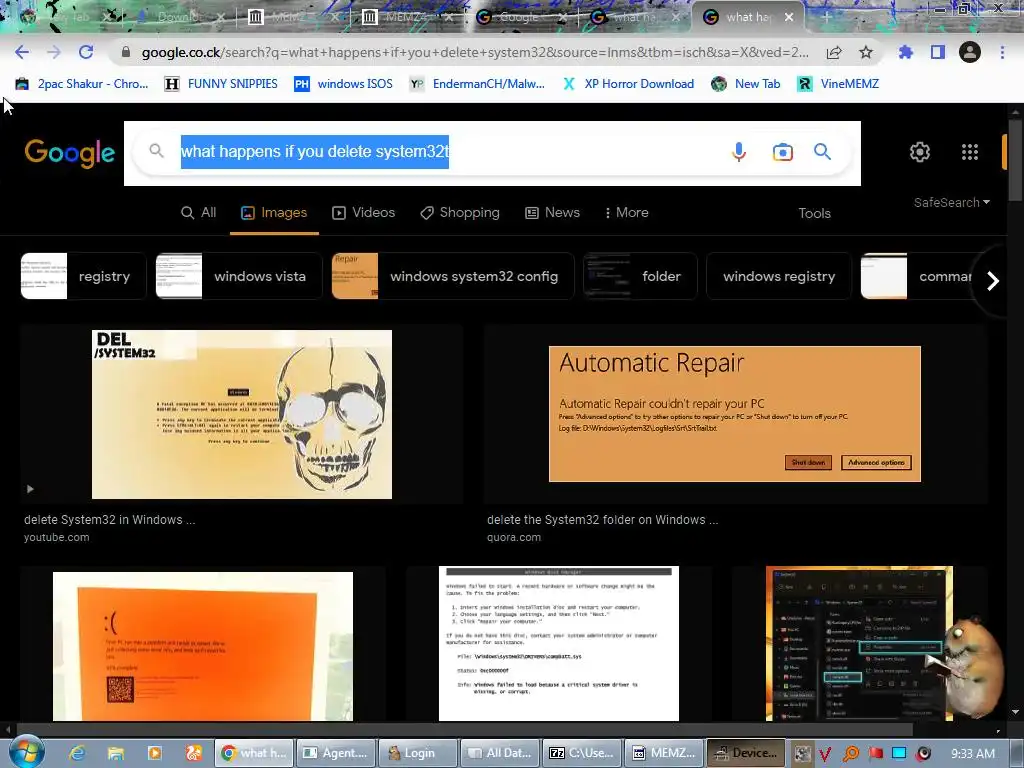Filter images by windows vista chip
Viewport: 1024px width, 768px height.
point(239,276)
